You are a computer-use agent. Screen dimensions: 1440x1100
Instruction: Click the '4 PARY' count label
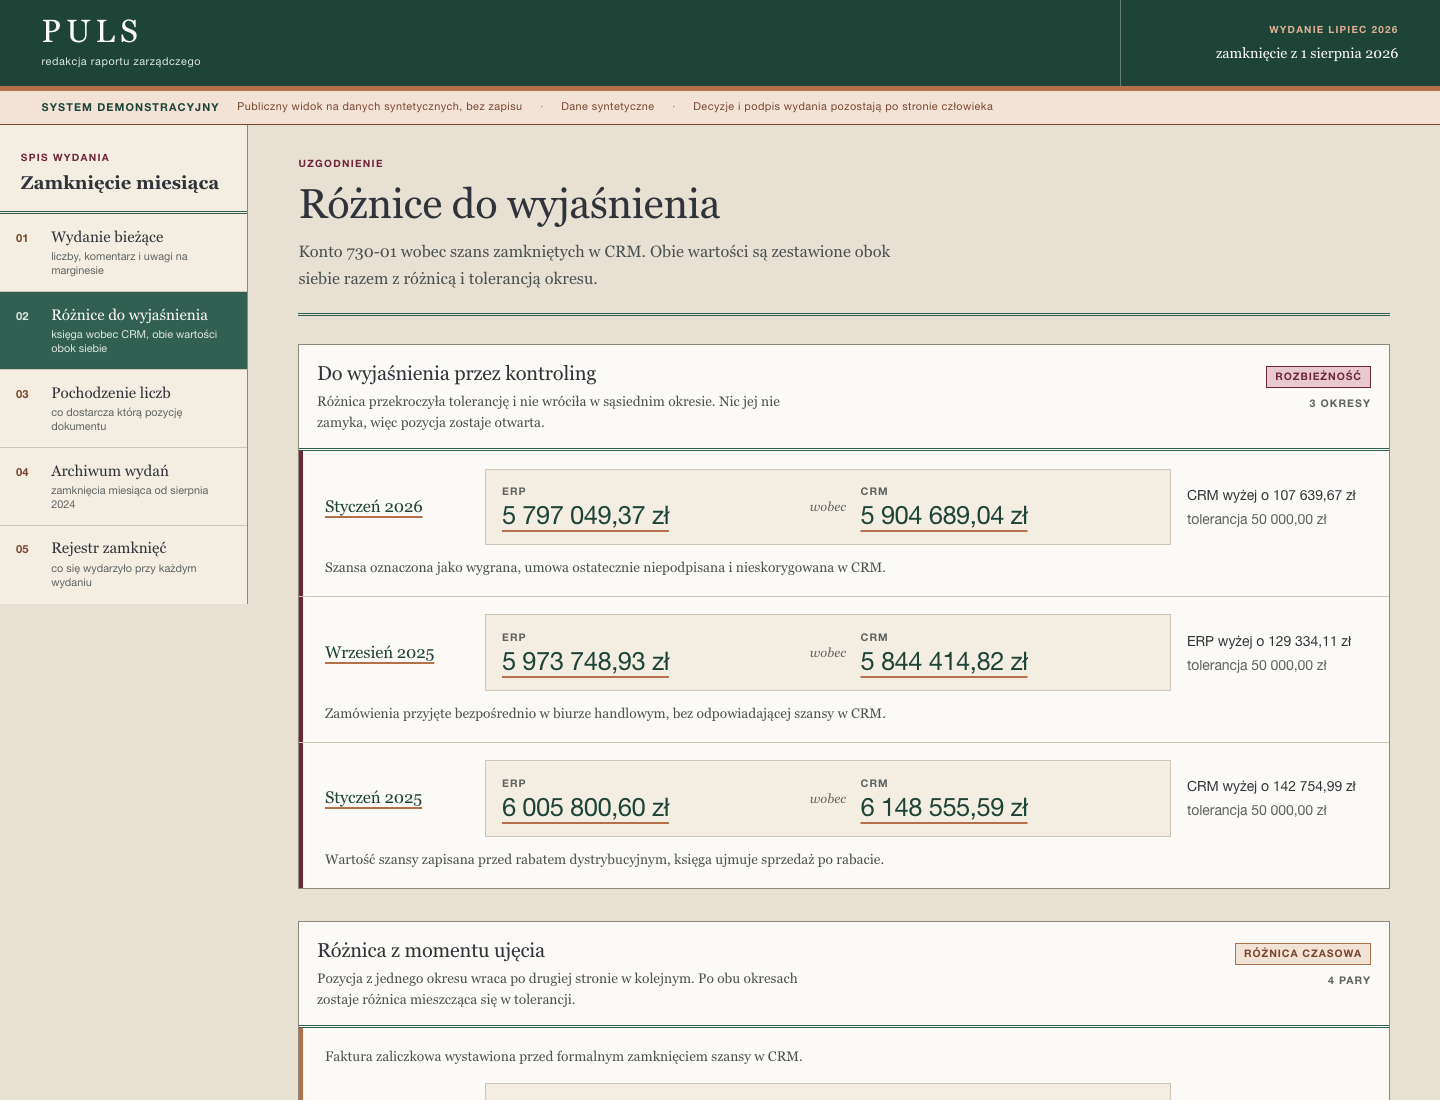pos(1349,980)
